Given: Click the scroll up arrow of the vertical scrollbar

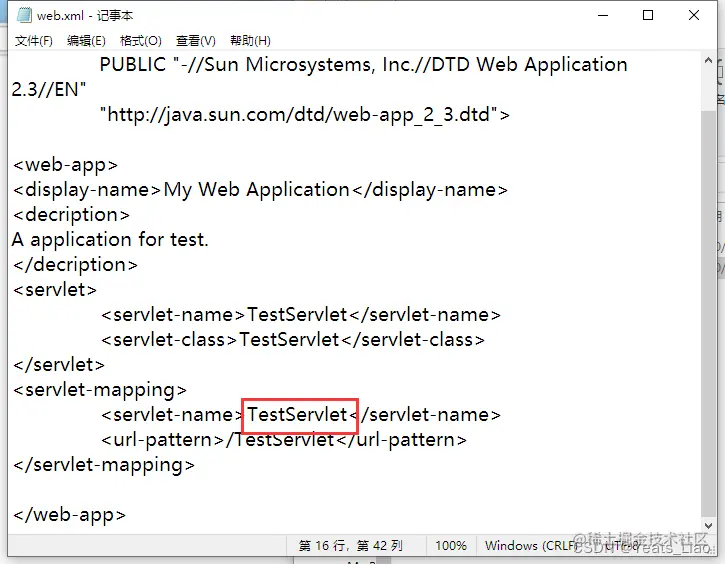Looking at the screenshot, I should tap(708, 61).
